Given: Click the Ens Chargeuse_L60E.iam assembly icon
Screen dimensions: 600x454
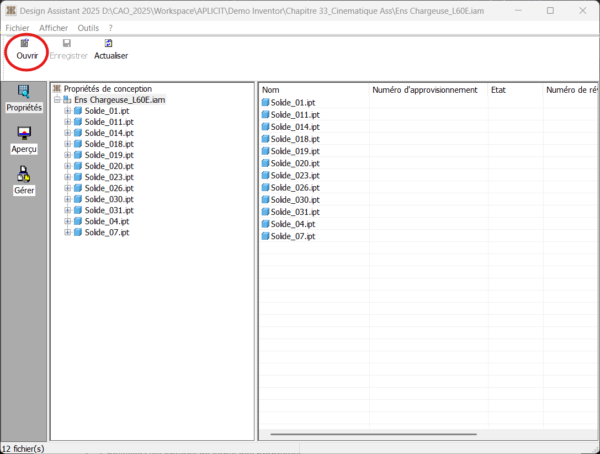Looking at the screenshot, I should pyautogui.click(x=68, y=100).
